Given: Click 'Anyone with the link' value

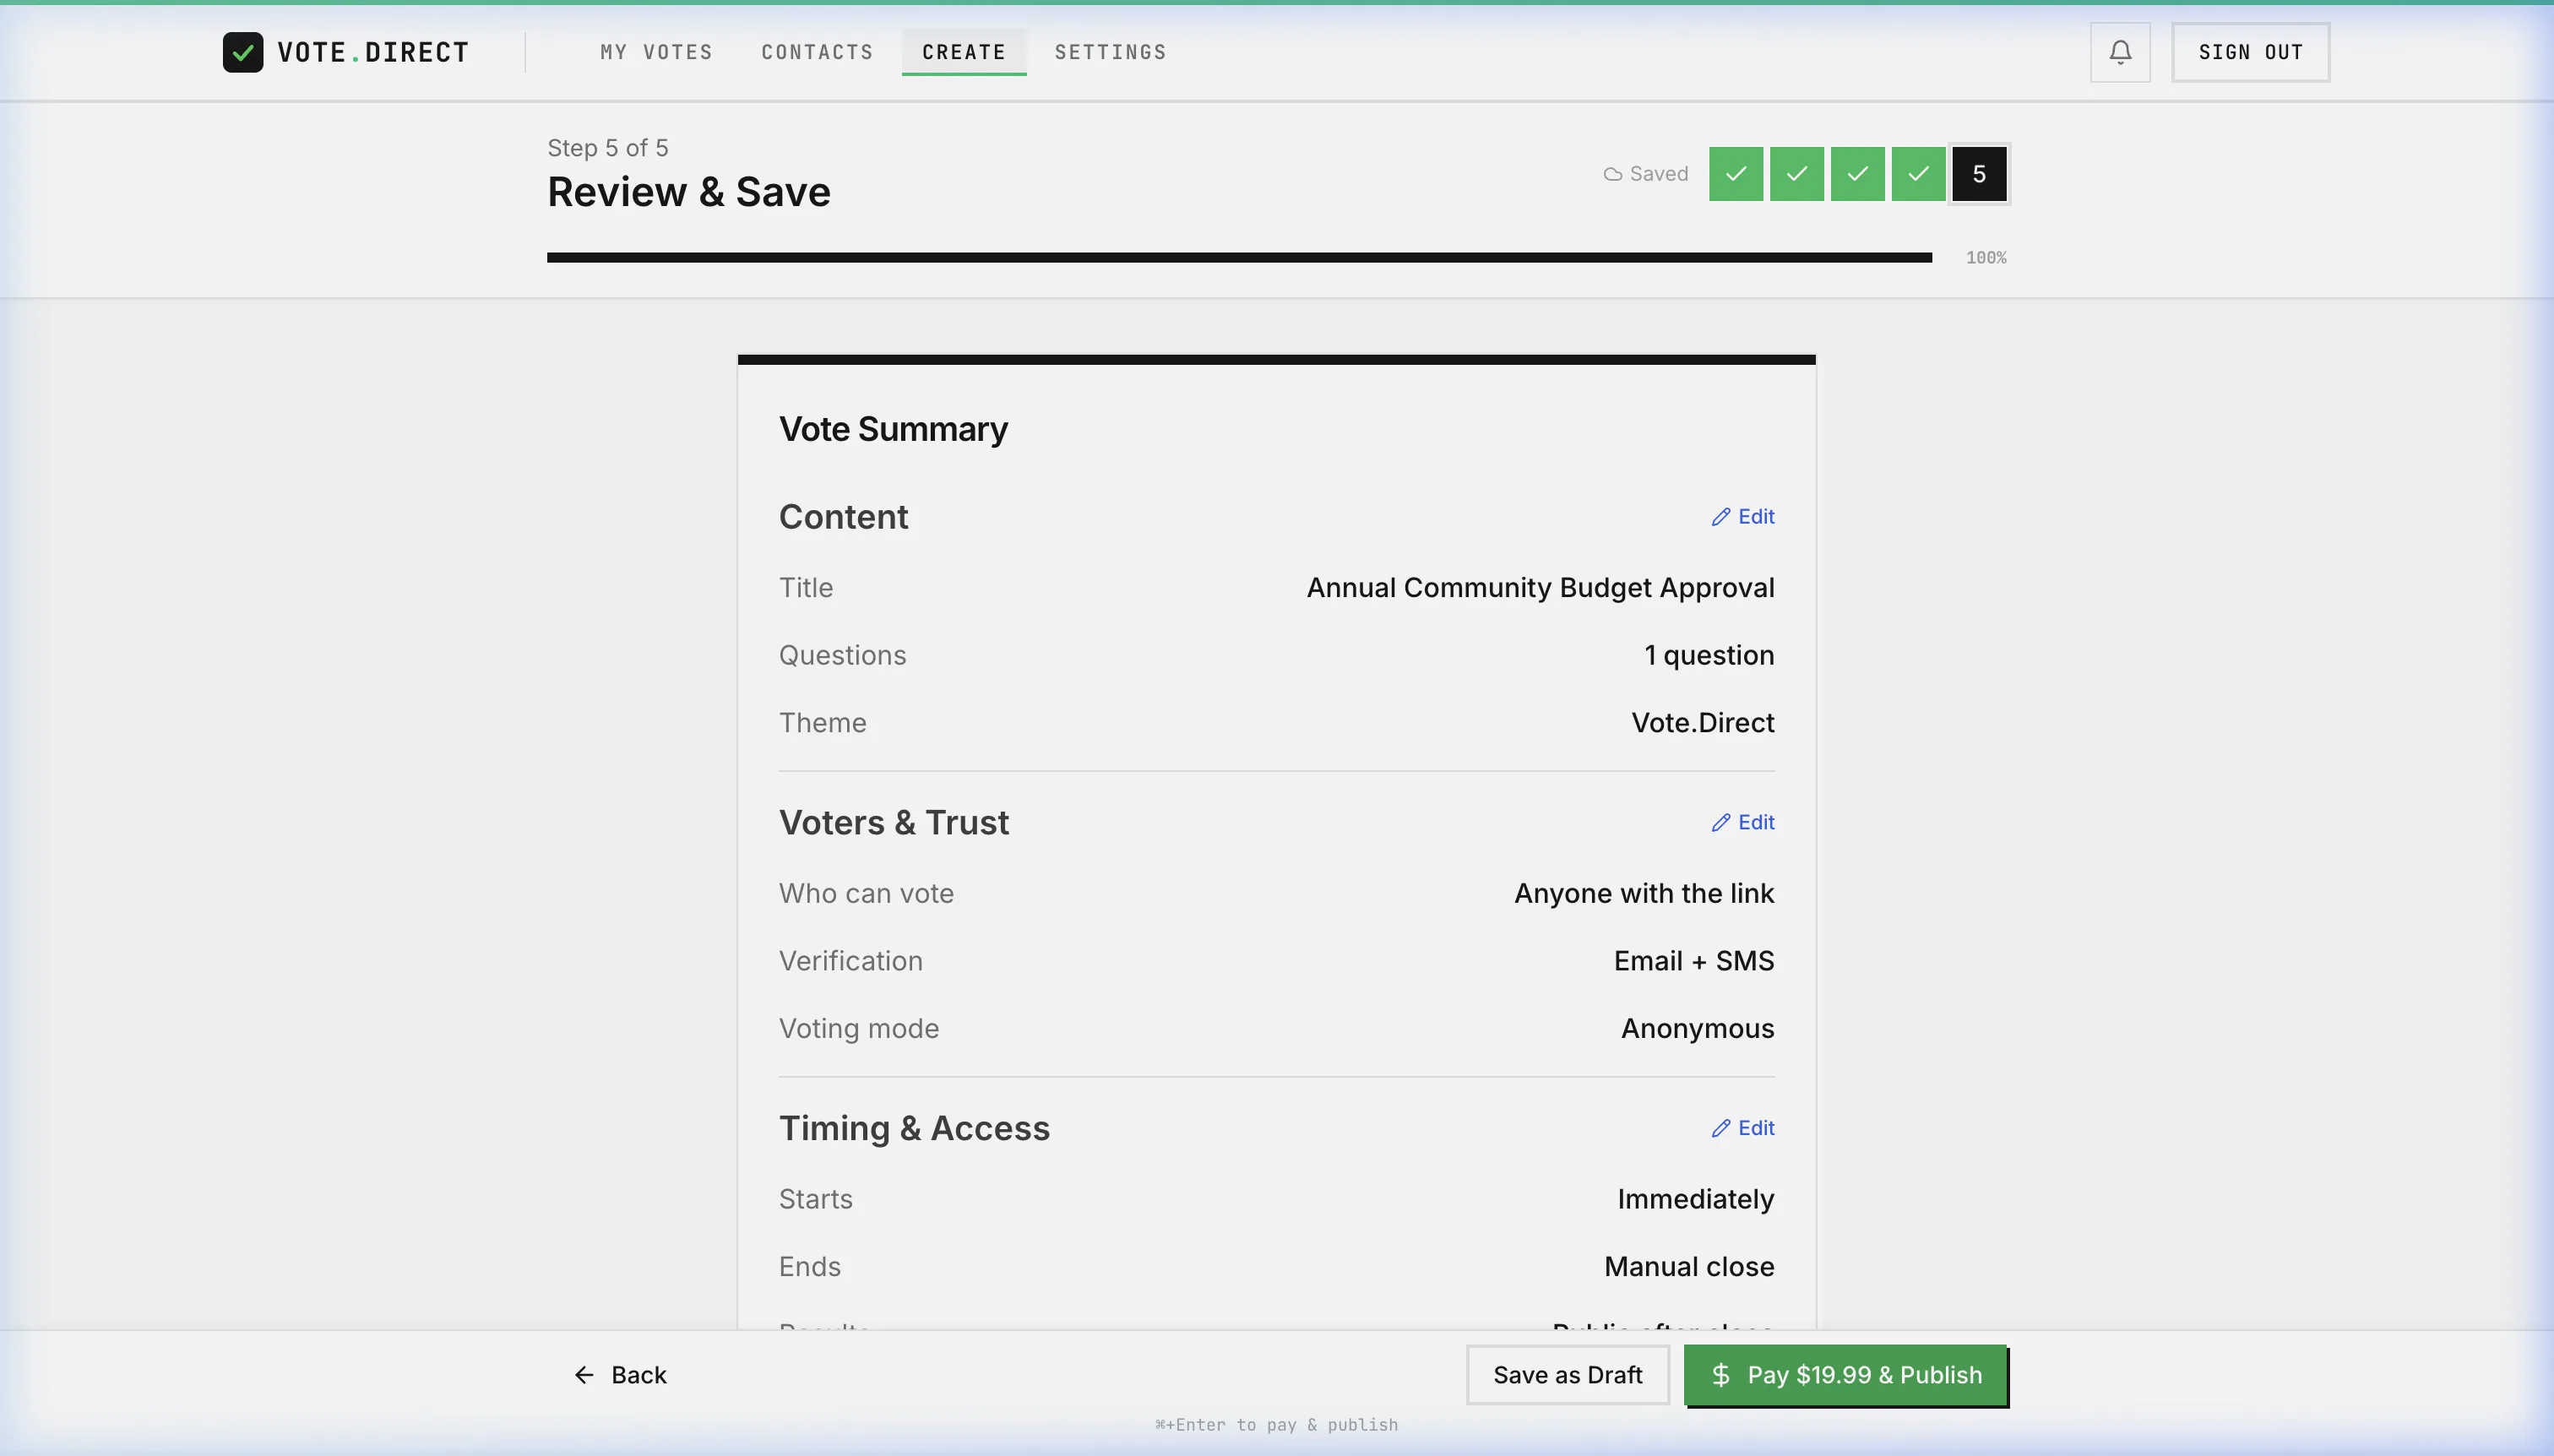Looking at the screenshot, I should [x=1644, y=893].
